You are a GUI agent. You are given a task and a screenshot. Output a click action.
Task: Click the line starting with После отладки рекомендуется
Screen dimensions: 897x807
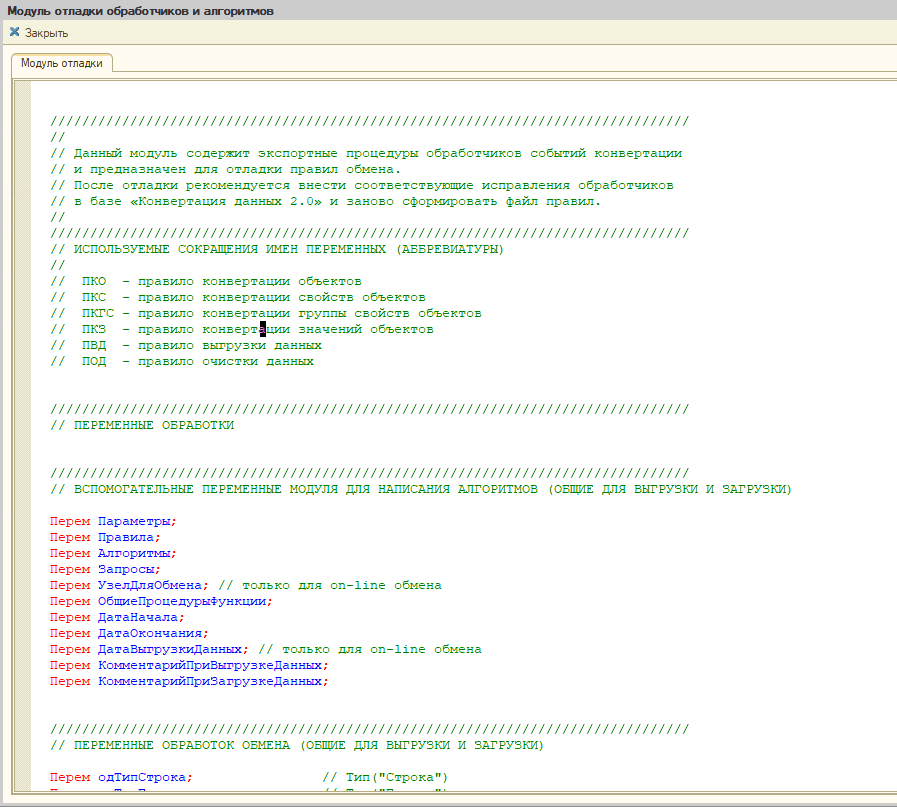click(362, 185)
